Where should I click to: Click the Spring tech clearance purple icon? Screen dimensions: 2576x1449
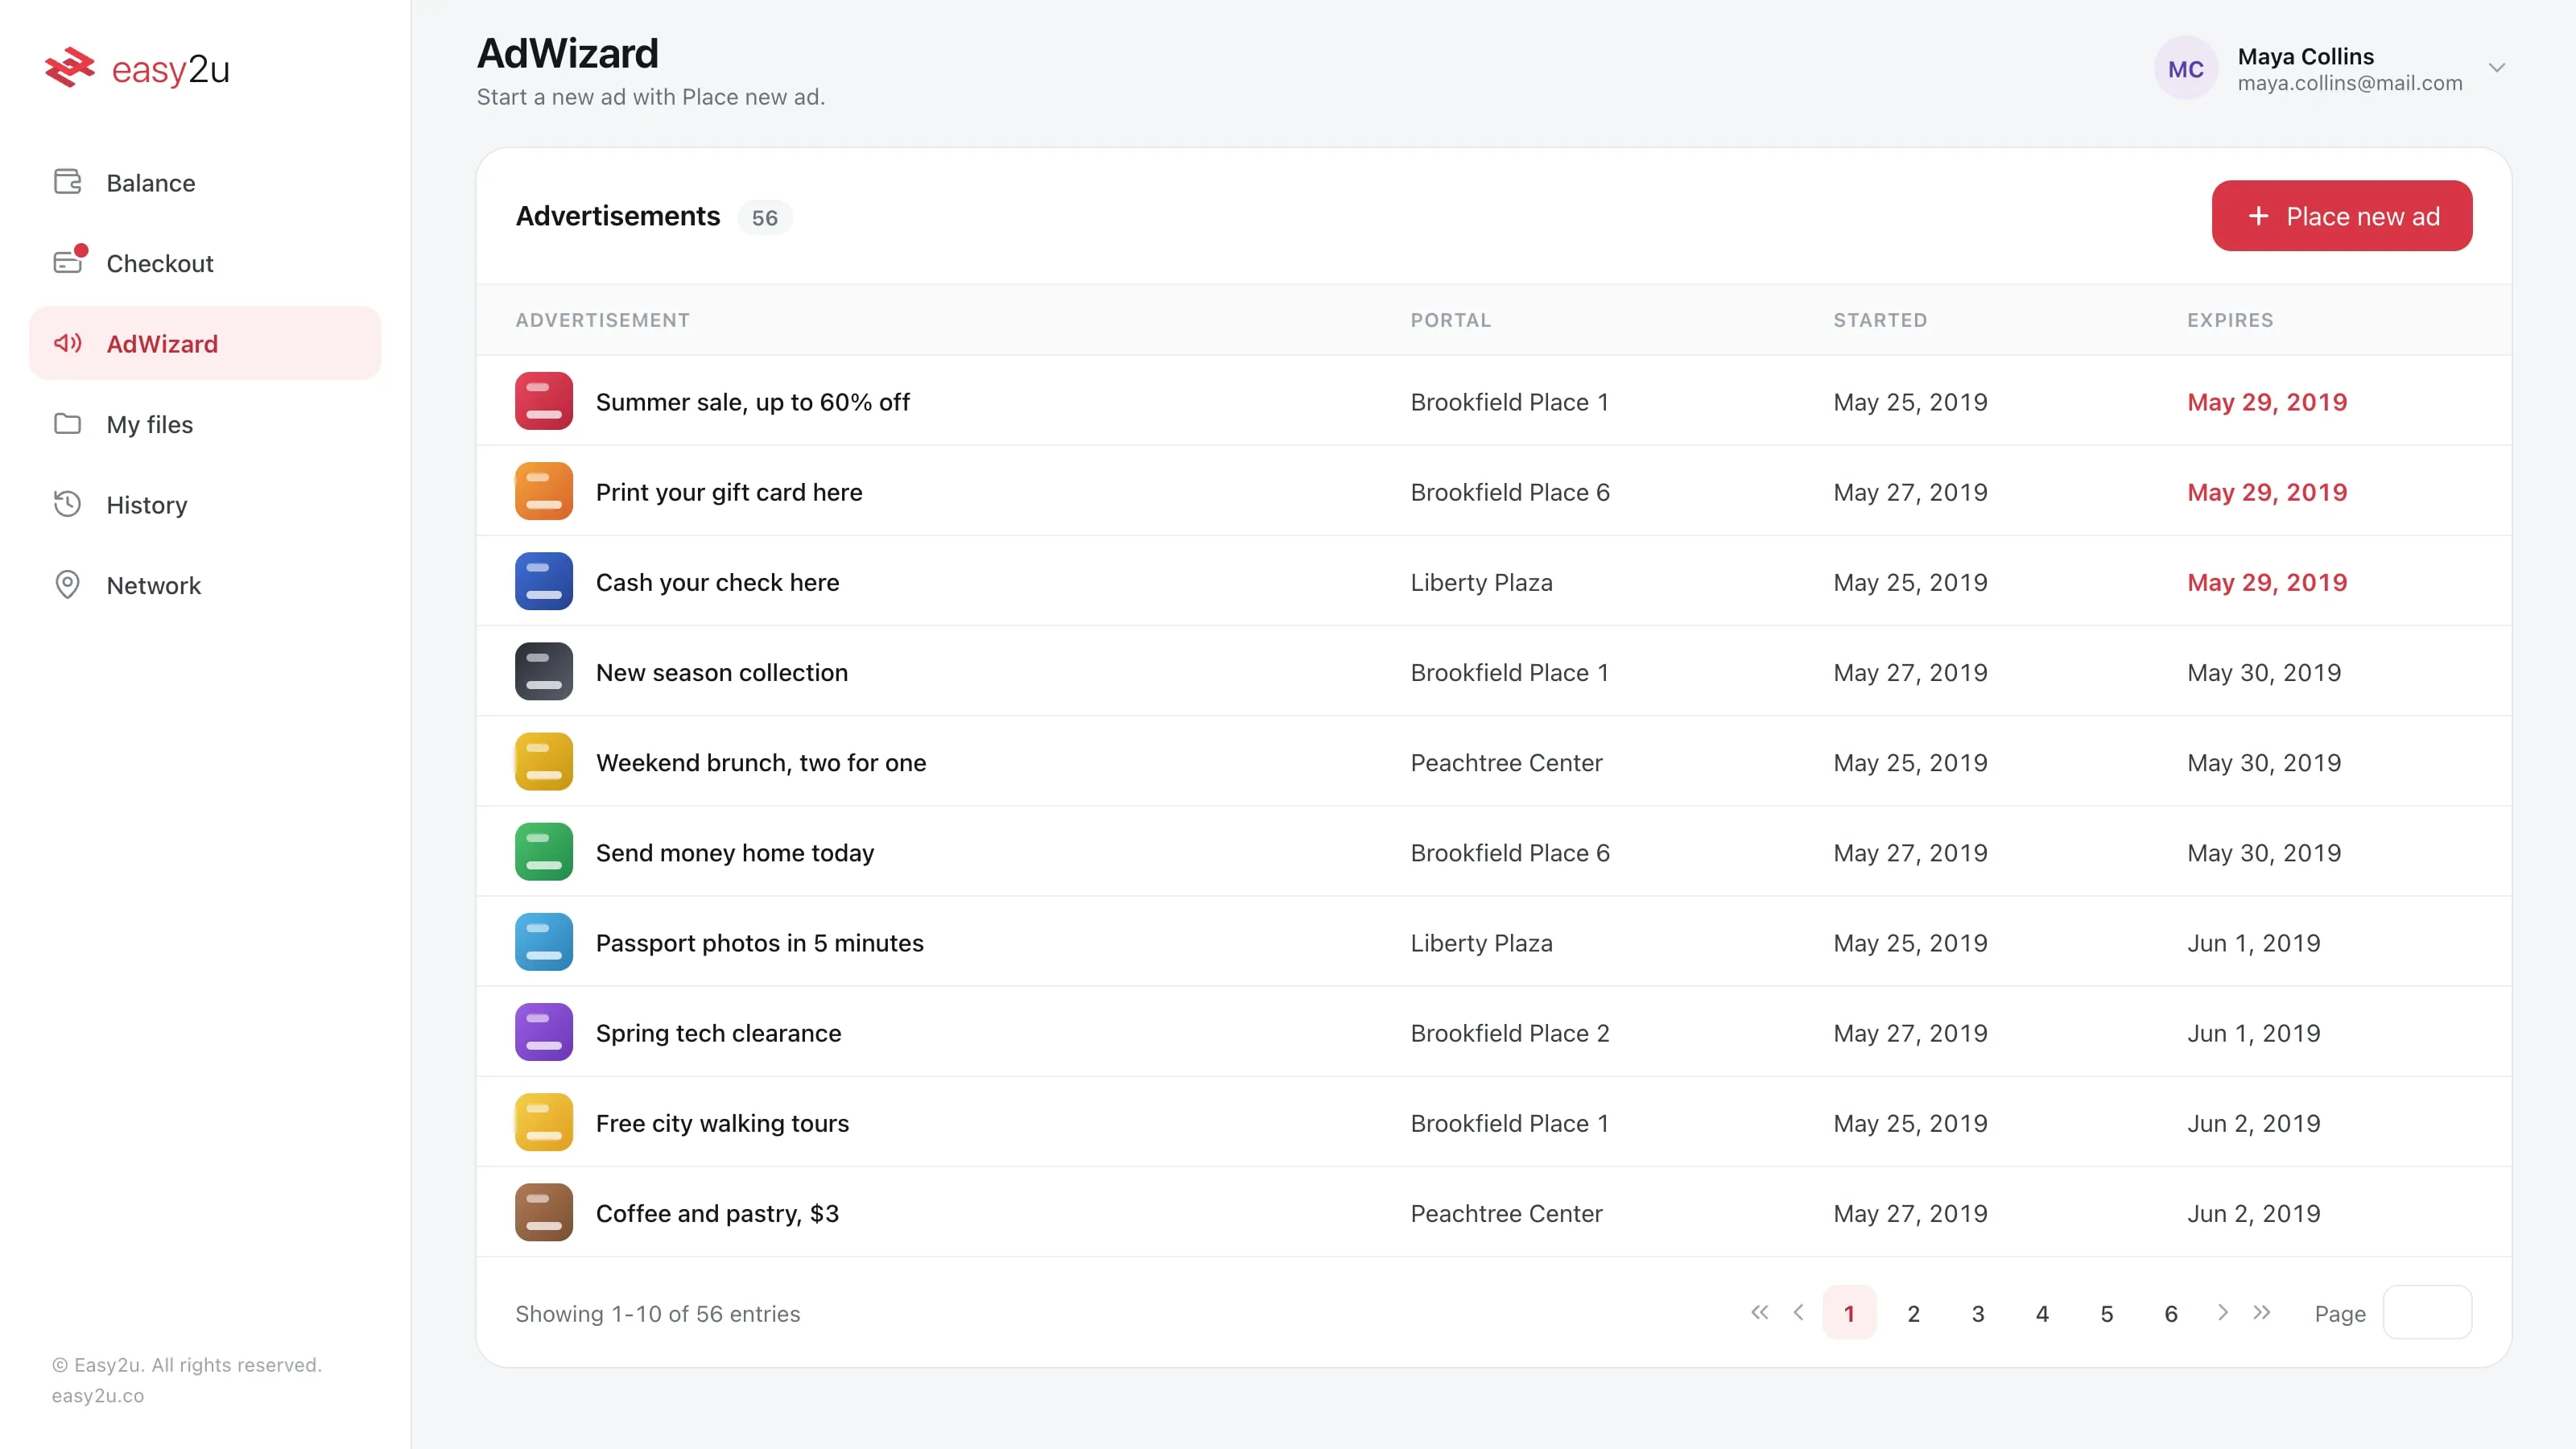click(x=544, y=1032)
